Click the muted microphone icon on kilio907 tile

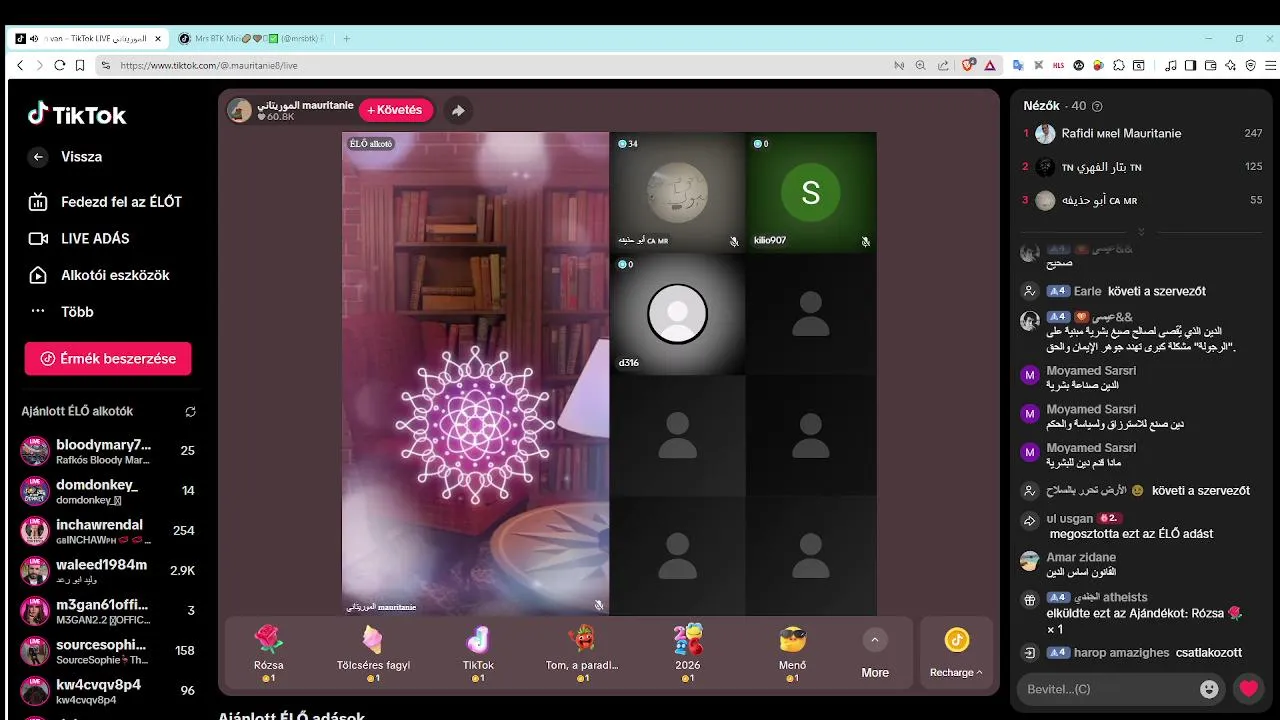click(x=866, y=241)
